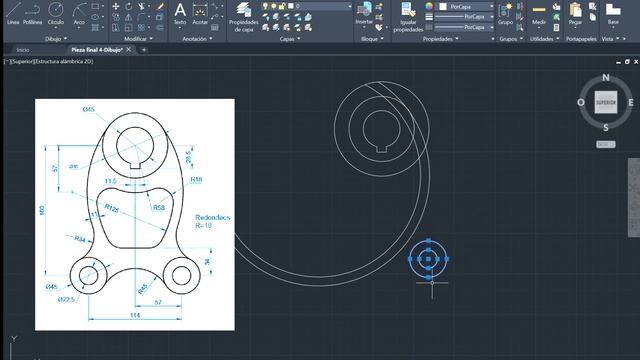Open the WCS dropdown below ViewCube

click(606, 144)
